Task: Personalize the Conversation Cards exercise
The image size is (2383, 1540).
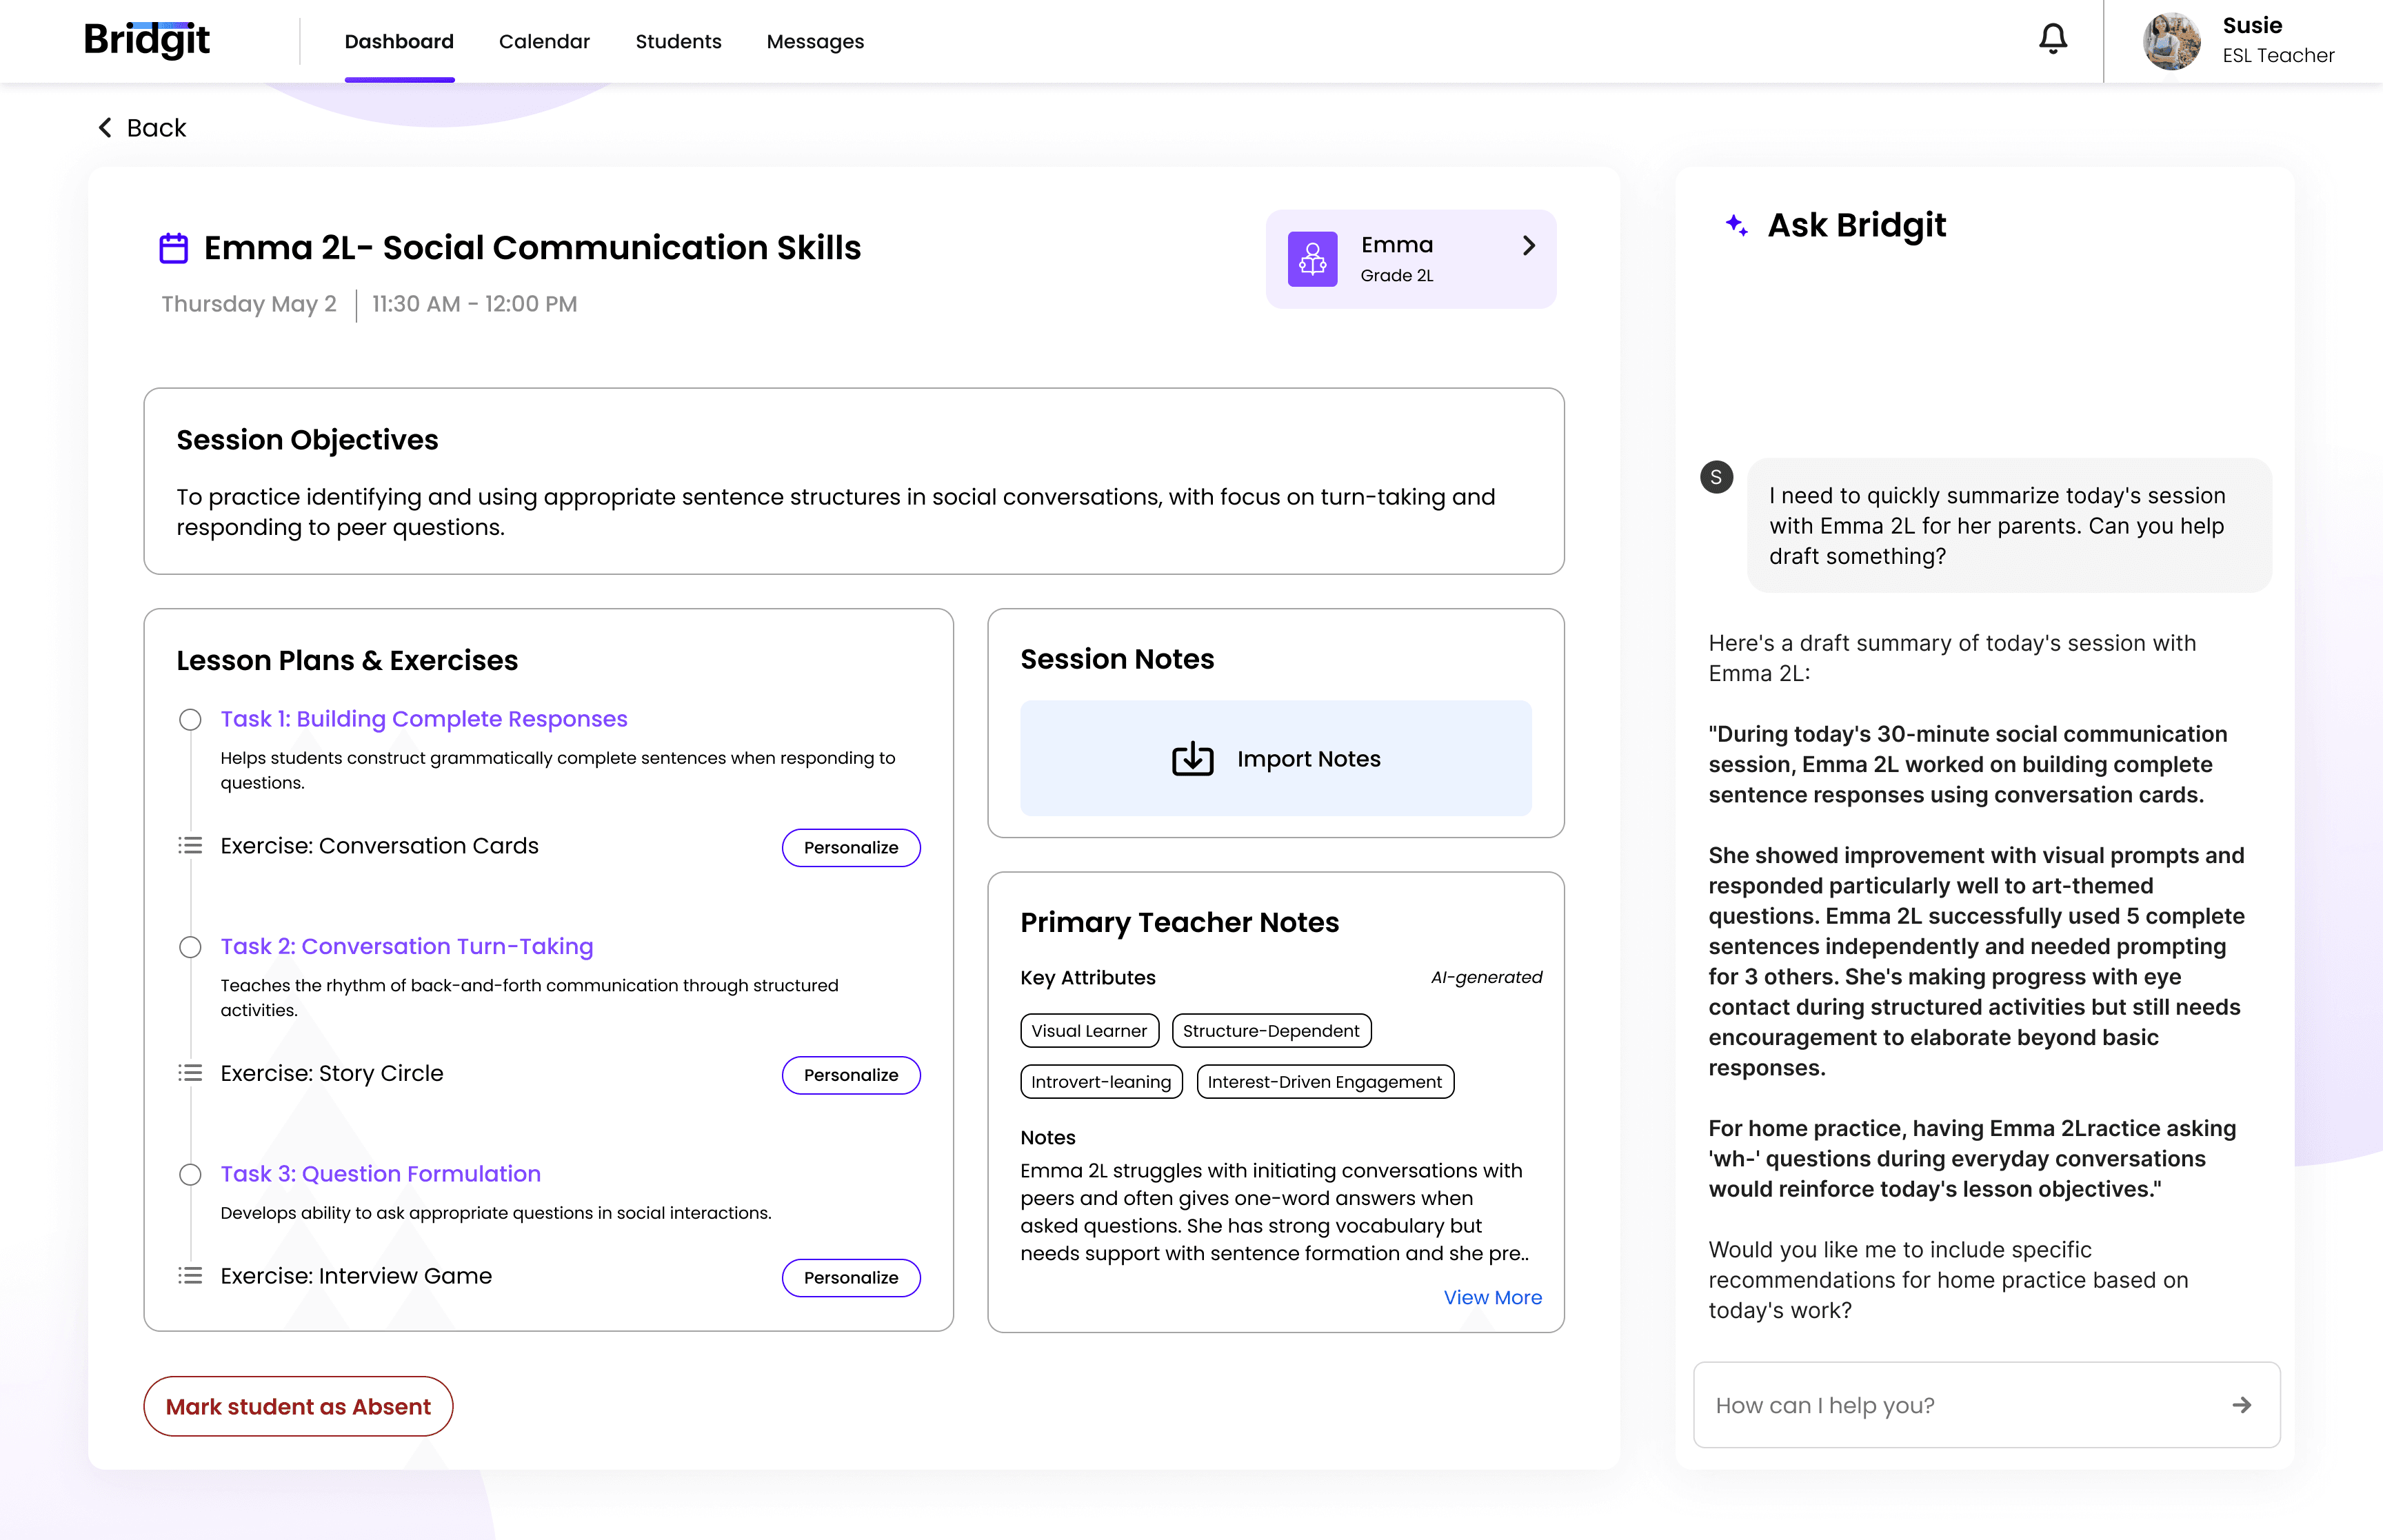Action: tap(851, 847)
